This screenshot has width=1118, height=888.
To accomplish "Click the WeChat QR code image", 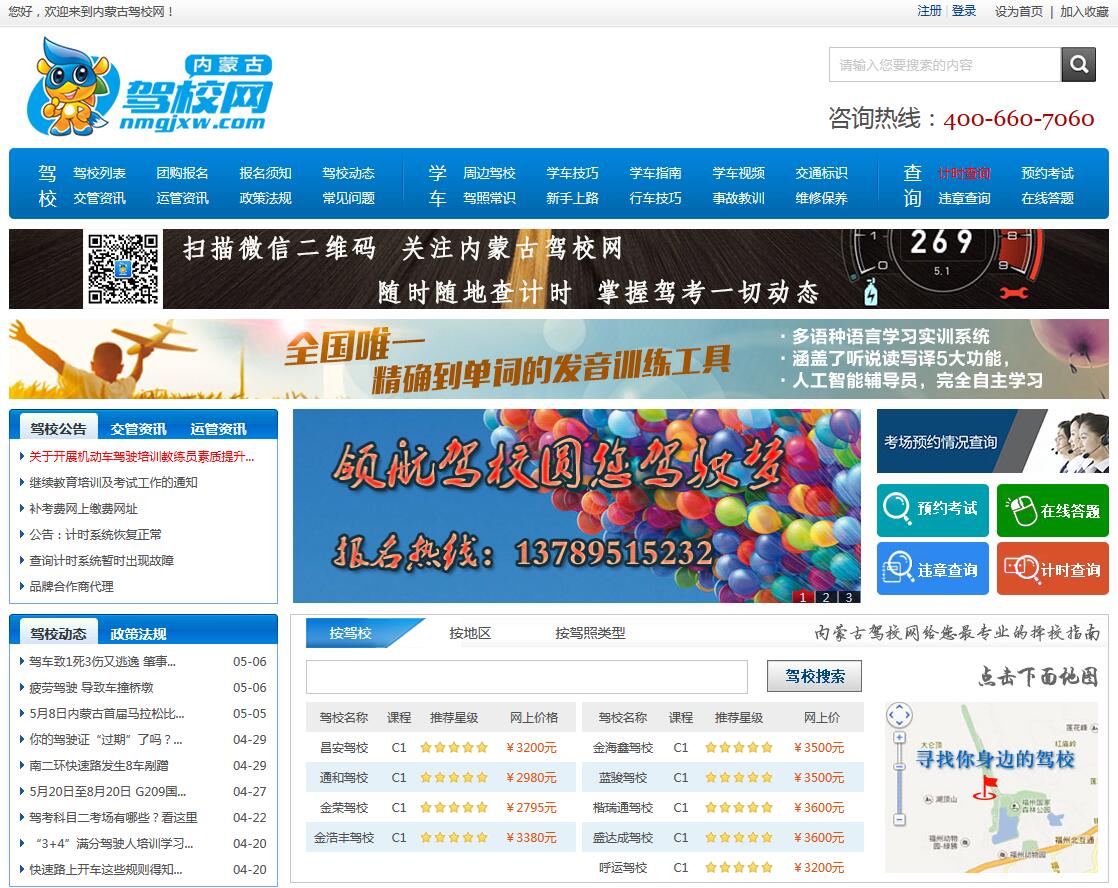I will pos(123,269).
